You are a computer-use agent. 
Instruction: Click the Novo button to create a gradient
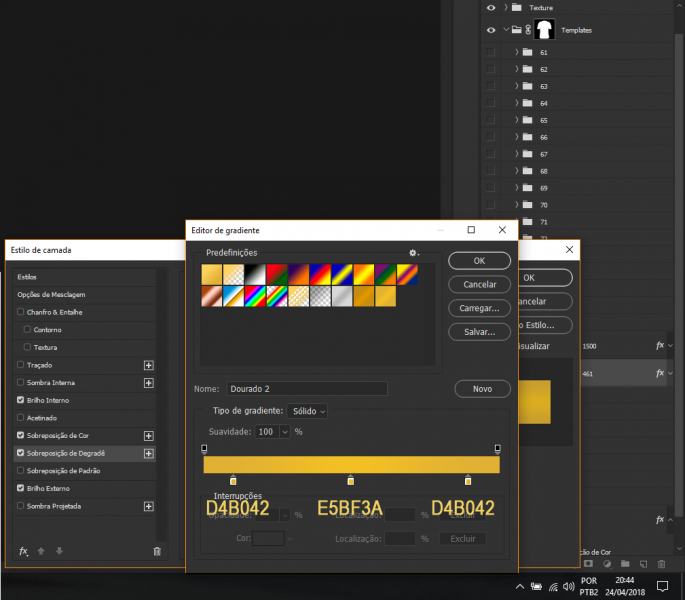(482, 388)
